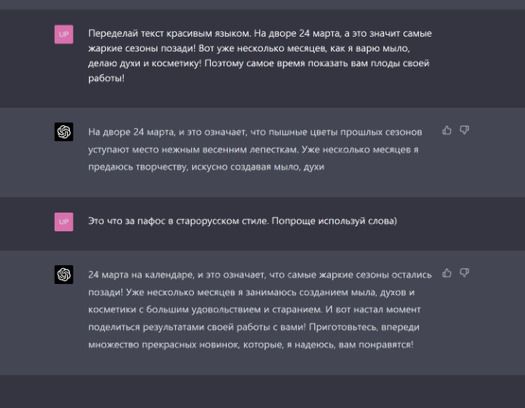This screenshot has height=408, width=525.
Task: Click thumbs up on the first ChatGPT reply
Action: click(x=447, y=130)
